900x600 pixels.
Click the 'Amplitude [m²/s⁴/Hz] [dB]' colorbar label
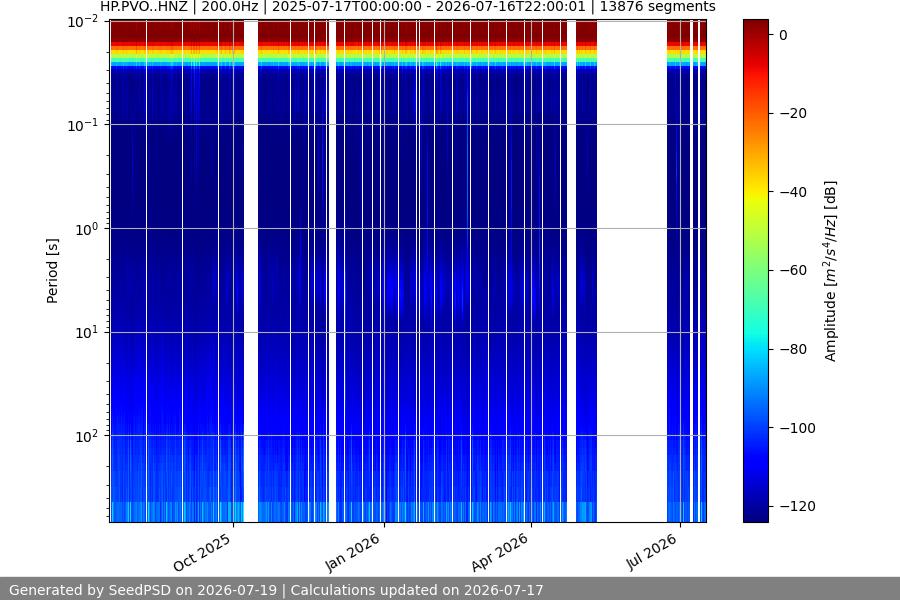pos(831,271)
